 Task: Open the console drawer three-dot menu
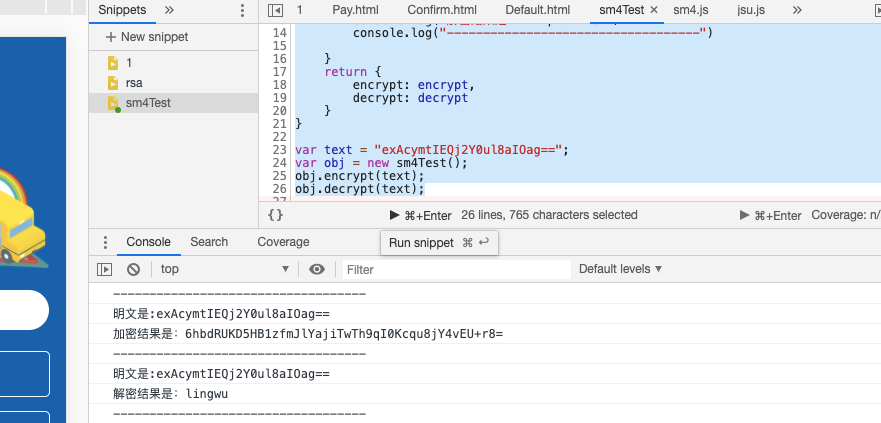(x=105, y=242)
